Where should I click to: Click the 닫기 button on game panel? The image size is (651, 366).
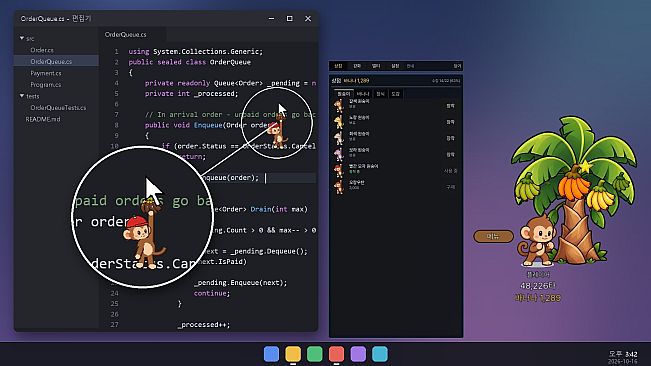(457, 66)
